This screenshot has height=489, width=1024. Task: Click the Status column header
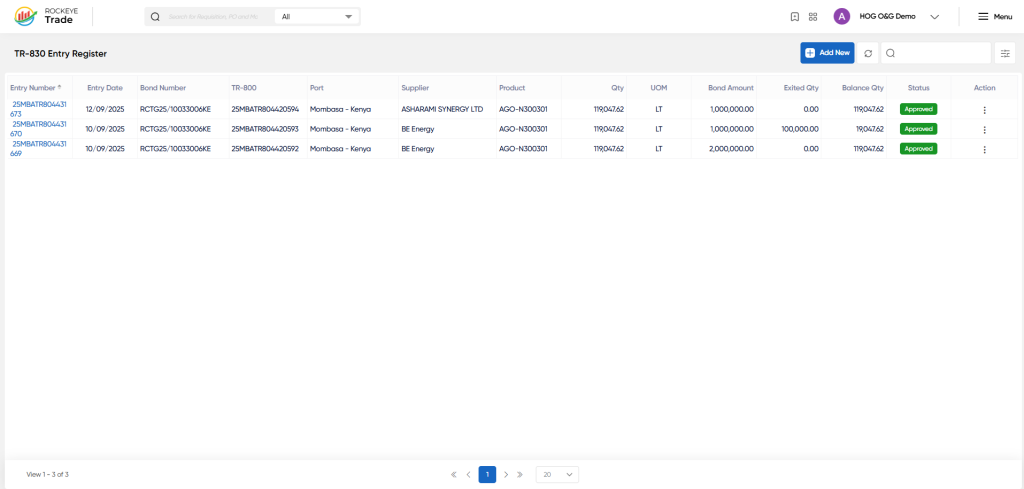pyautogui.click(x=918, y=87)
